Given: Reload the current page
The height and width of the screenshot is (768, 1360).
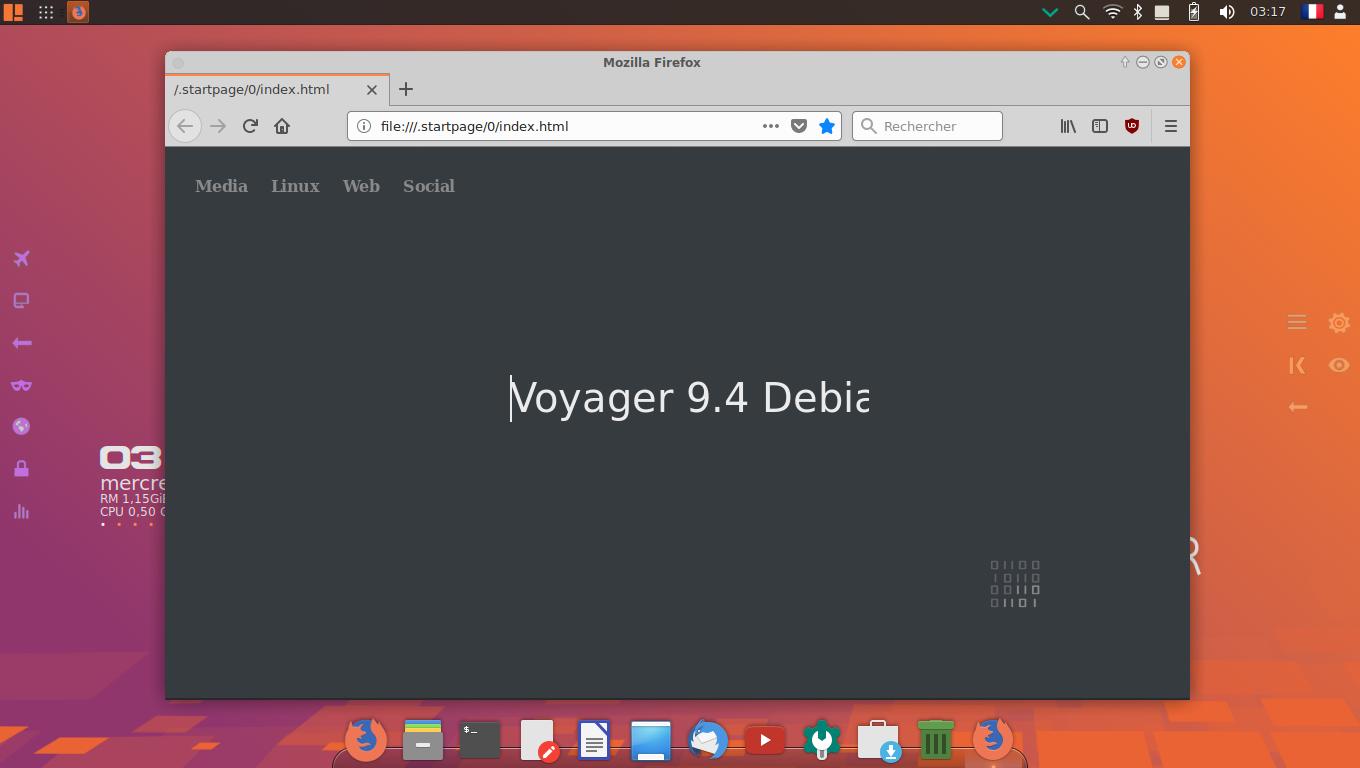Looking at the screenshot, I should pos(250,126).
